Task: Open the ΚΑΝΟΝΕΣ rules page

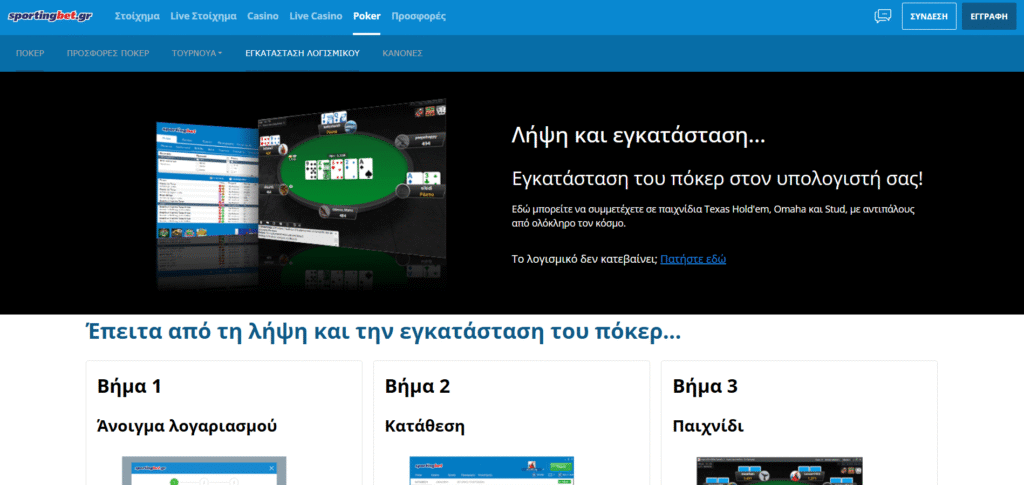Action: click(x=402, y=53)
